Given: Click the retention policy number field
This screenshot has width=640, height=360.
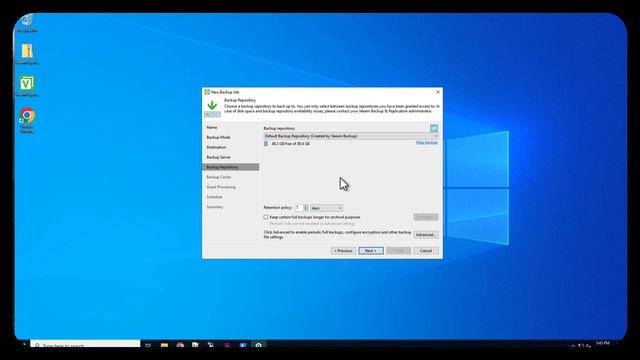Looking at the screenshot, I should pyautogui.click(x=300, y=208).
